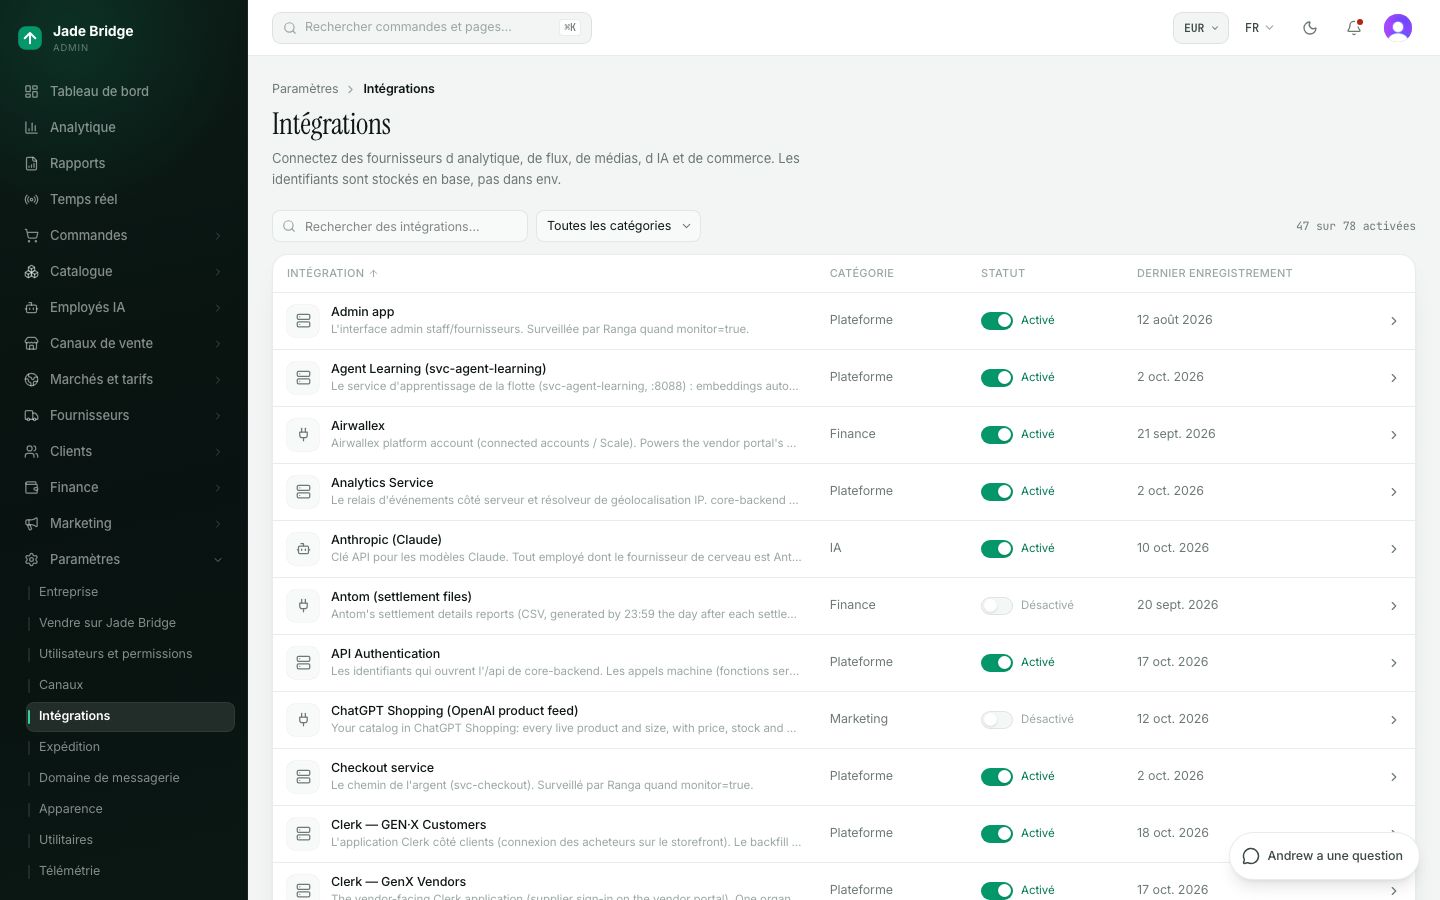Turn off Anthropic (Claude) toggle
The image size is (1440, 900).
pos(997,549)
